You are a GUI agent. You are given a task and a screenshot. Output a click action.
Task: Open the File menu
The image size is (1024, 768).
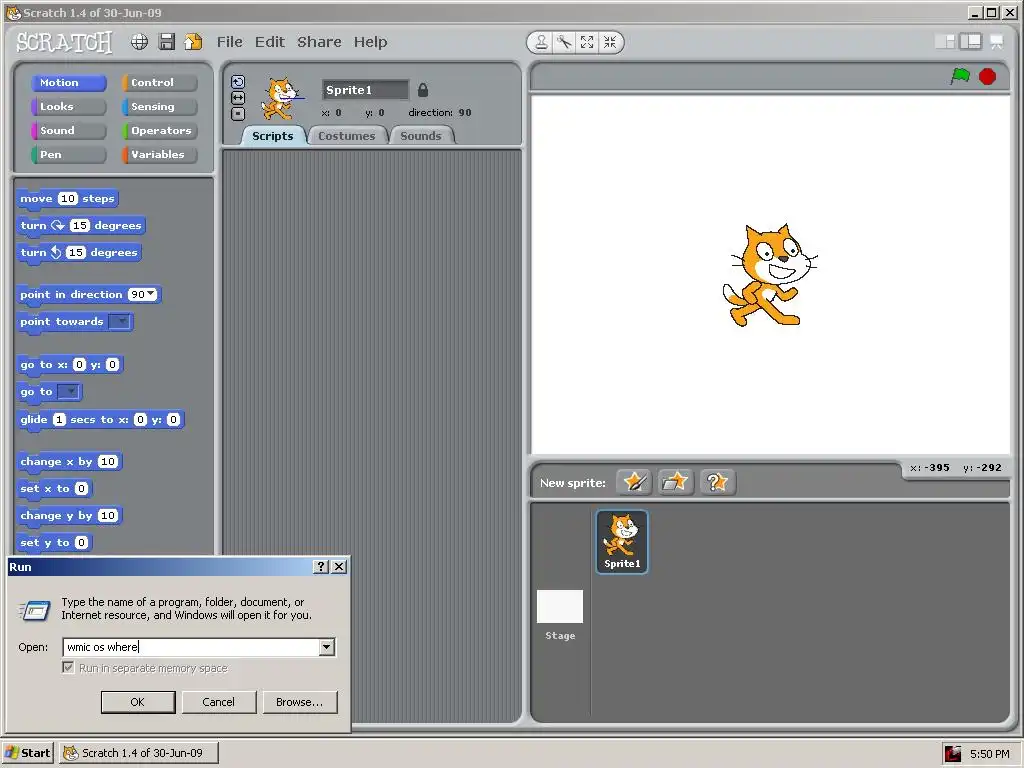click(x=230, y=42)
